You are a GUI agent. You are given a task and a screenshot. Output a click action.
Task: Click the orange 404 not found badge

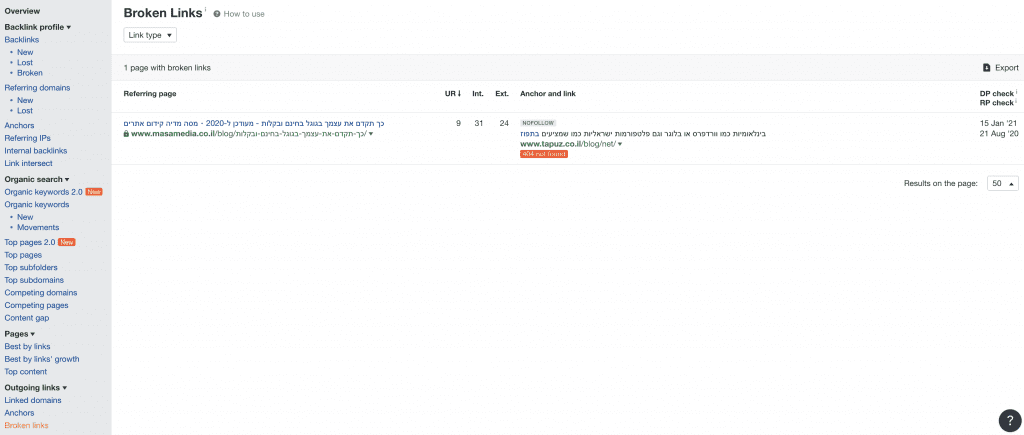pyautogui.click(x=543, y=154)
